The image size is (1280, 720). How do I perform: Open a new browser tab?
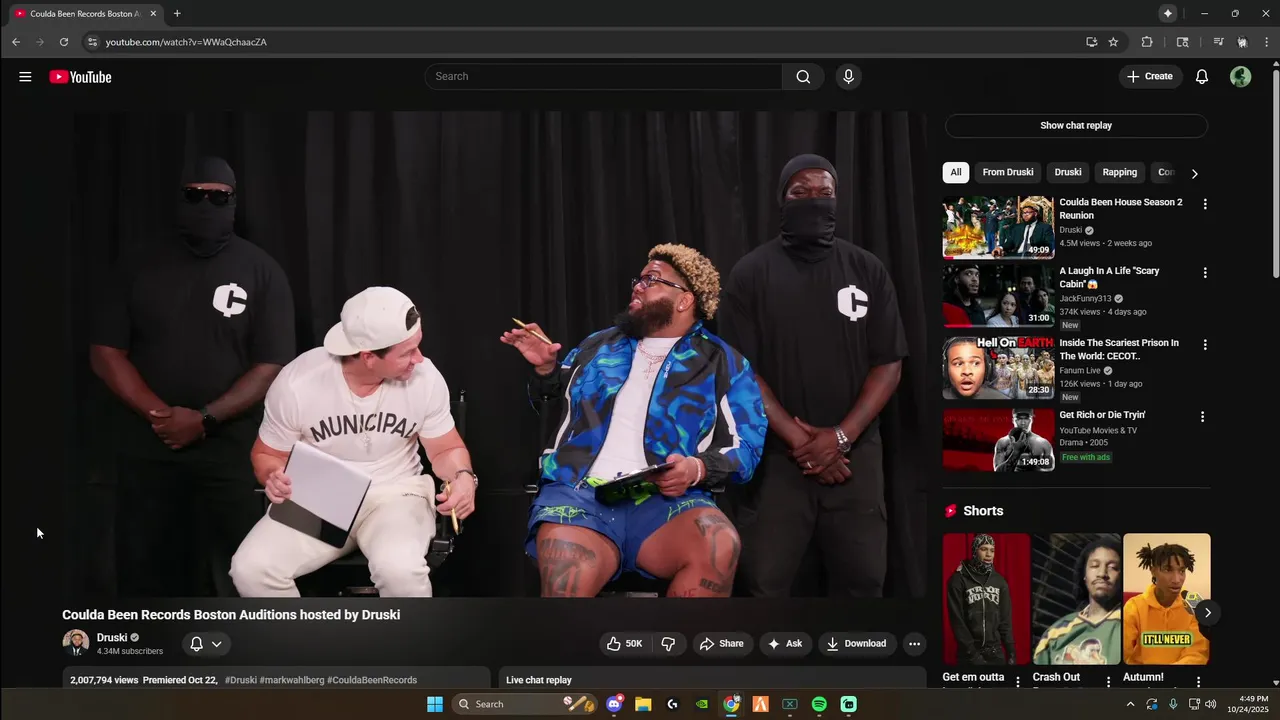point(177,13)
